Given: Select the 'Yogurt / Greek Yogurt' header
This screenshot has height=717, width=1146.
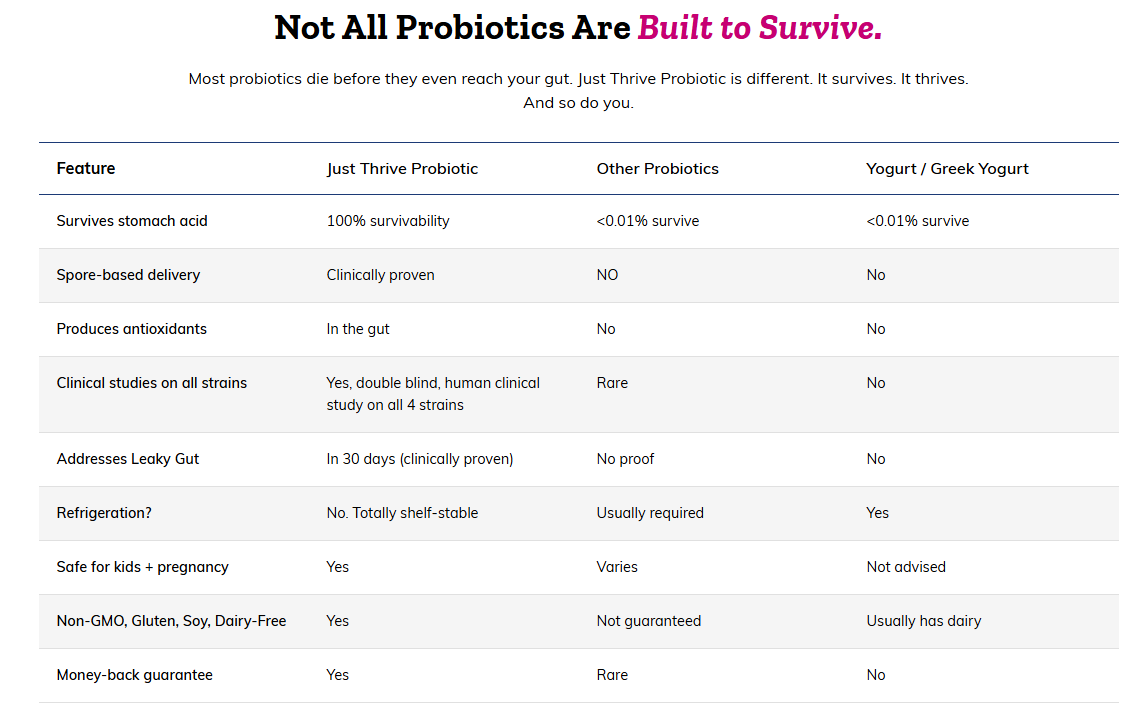Looking at the screenshot, I should (947, 169).
